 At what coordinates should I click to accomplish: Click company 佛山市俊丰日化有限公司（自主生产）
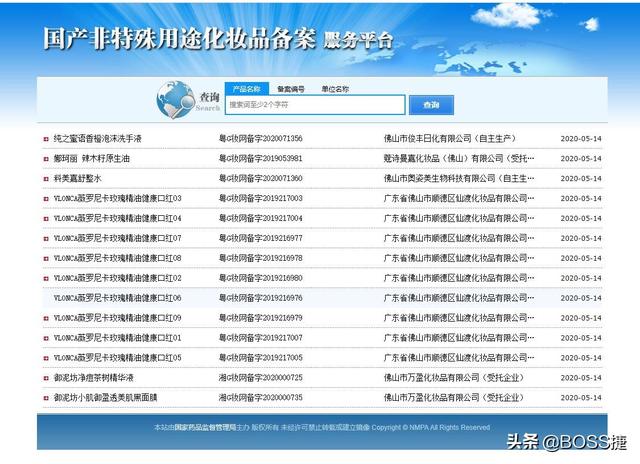[450, 139]
